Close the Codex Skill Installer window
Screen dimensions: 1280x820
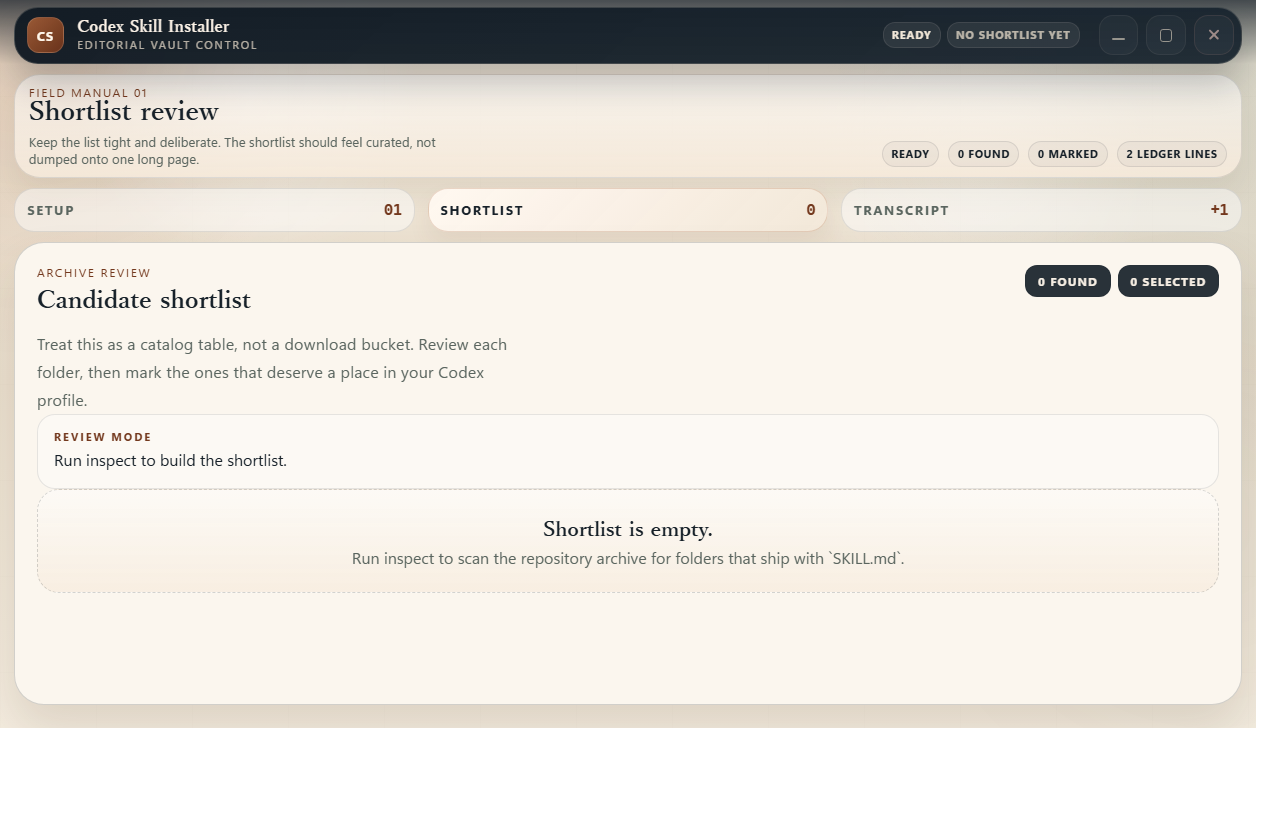[1213, 35]
